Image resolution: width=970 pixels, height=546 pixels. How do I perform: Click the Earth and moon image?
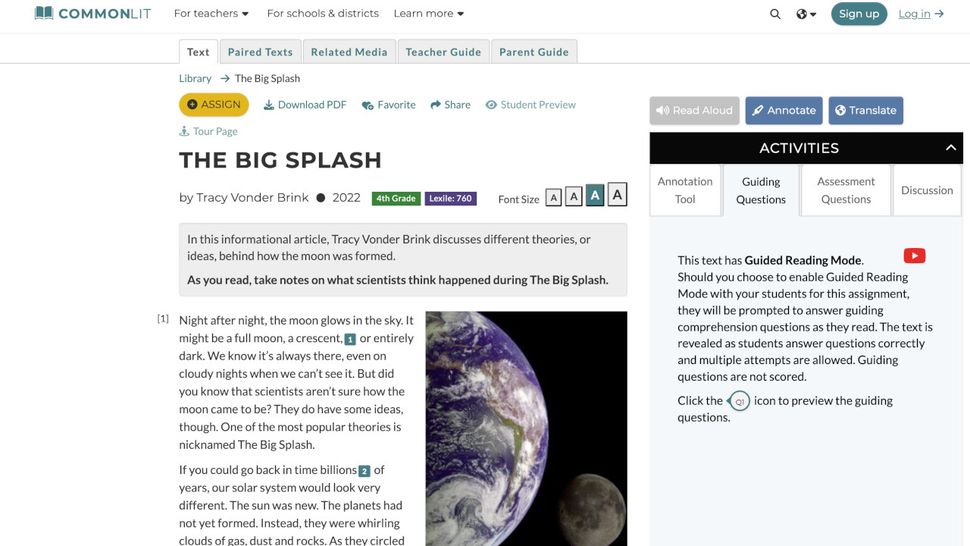[x=526, y=429]
